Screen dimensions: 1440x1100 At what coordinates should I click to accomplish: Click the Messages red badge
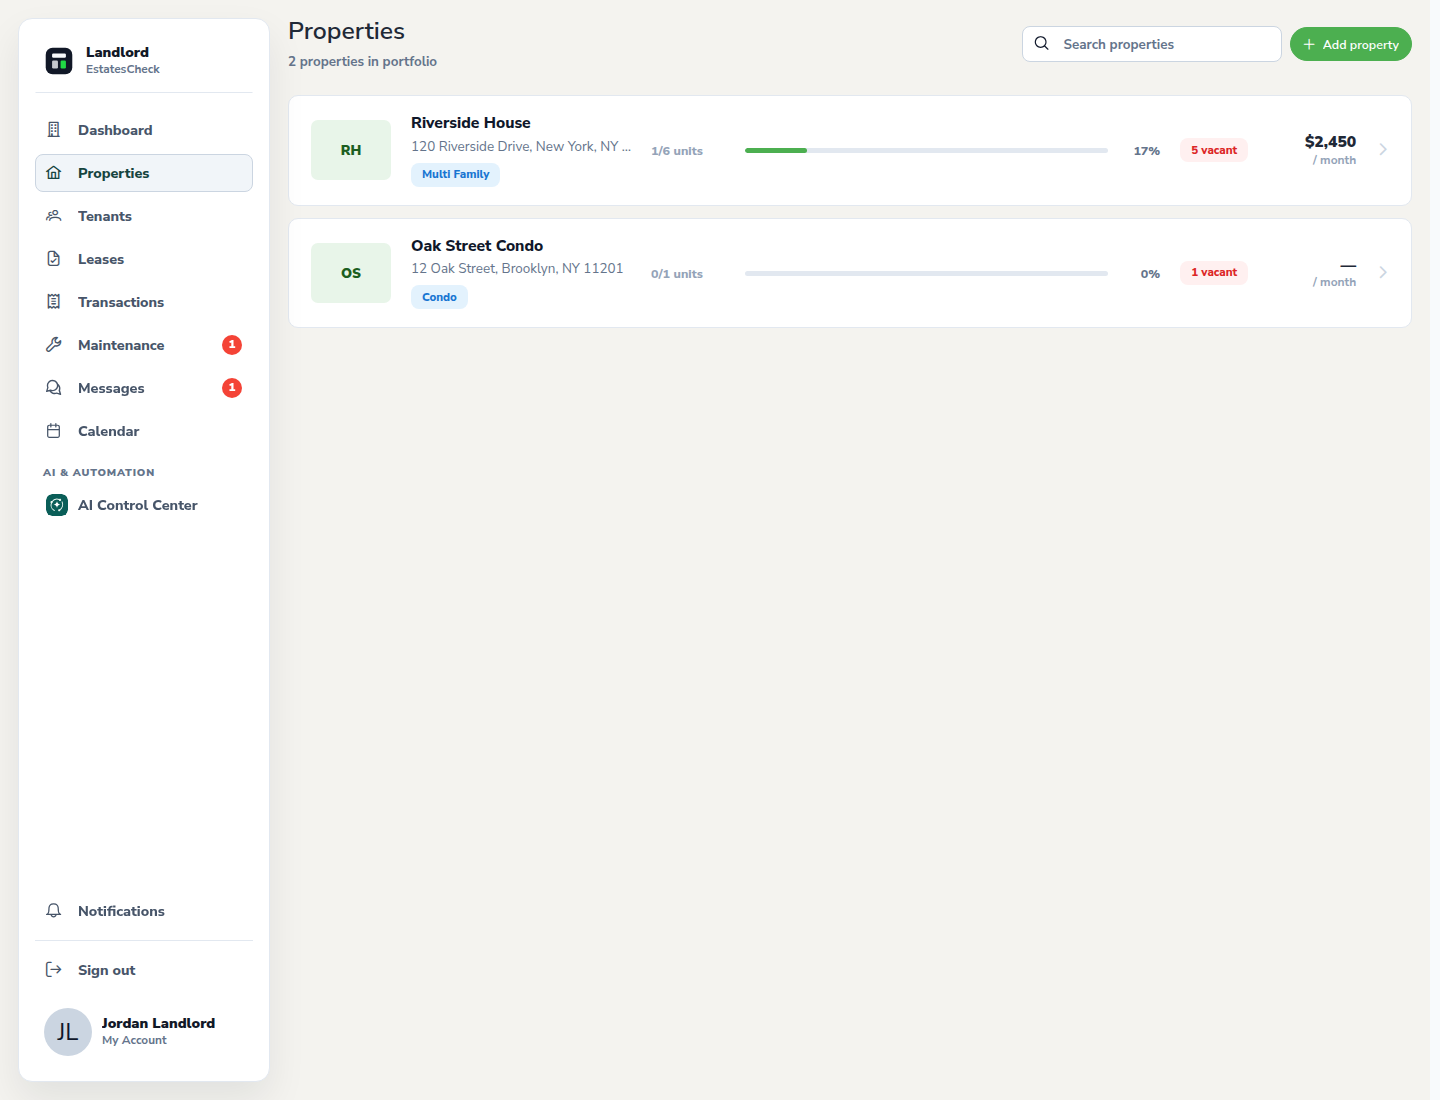[x=232, y=388]
